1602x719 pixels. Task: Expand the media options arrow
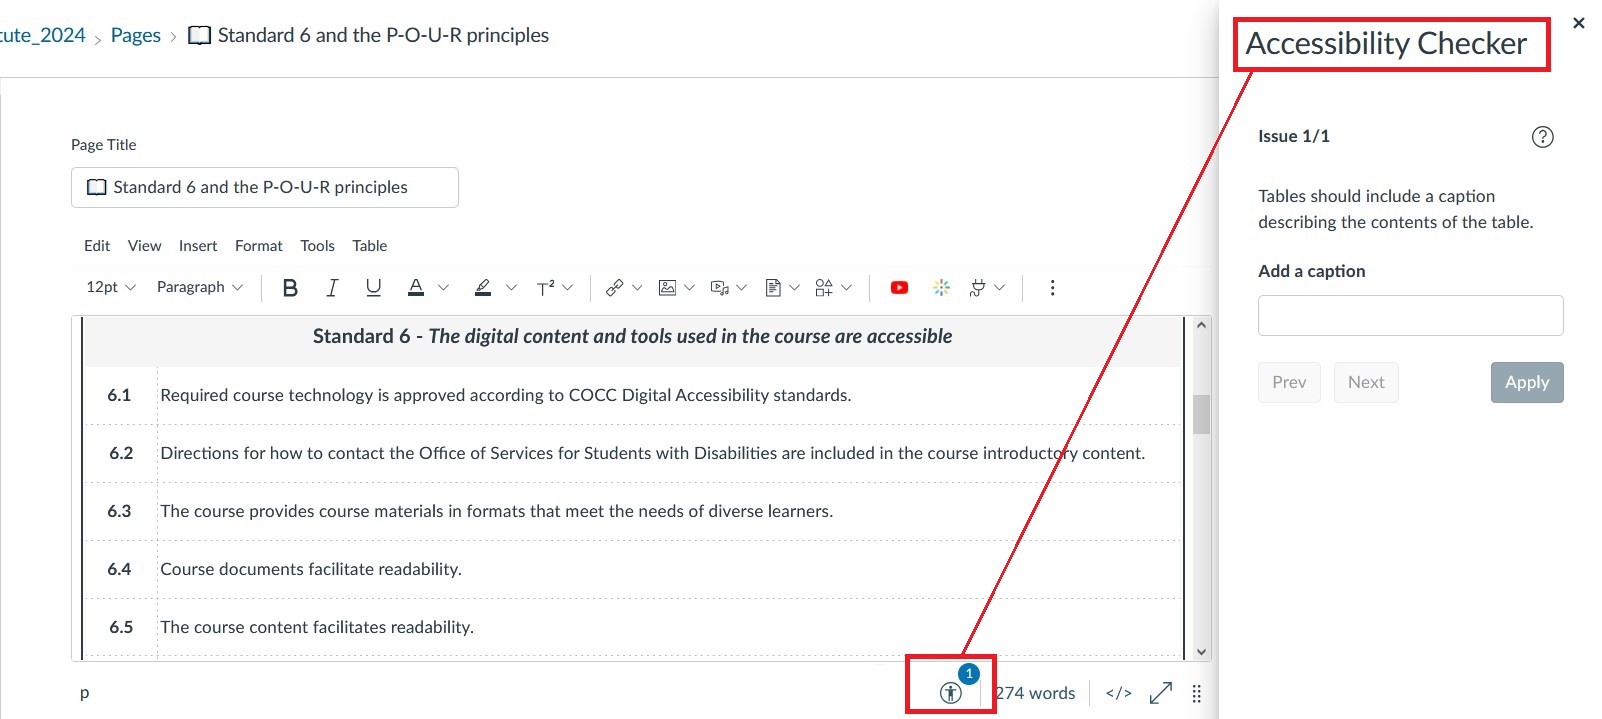click(741, 288)
